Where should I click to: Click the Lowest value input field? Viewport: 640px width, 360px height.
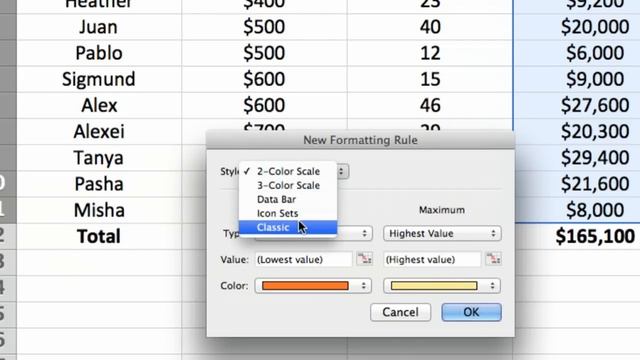point(304,260)
